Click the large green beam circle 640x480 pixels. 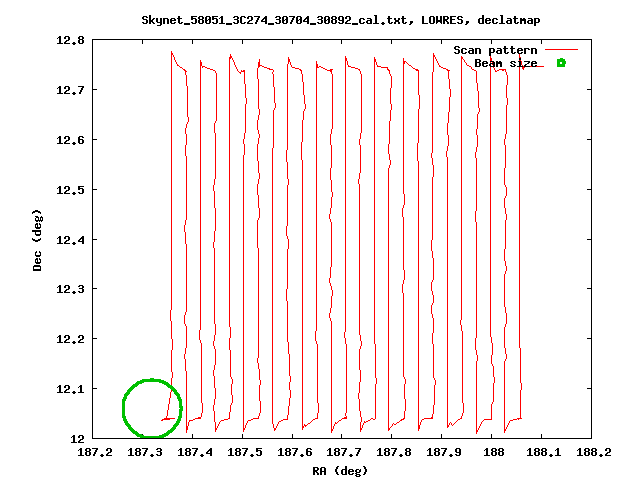pyautogui.click(x=152, y=408)
